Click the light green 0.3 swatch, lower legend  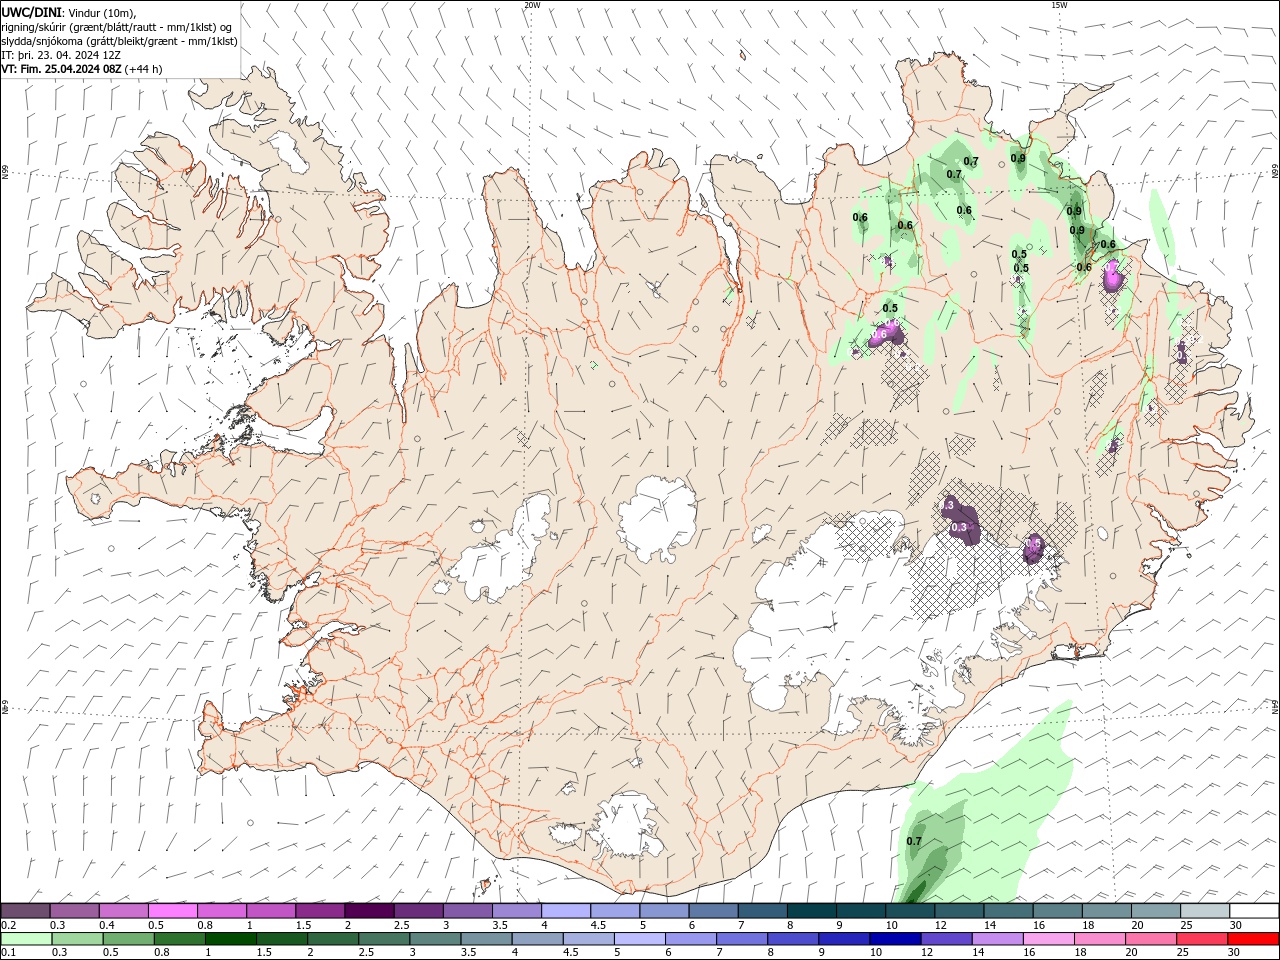click(77, 939)
